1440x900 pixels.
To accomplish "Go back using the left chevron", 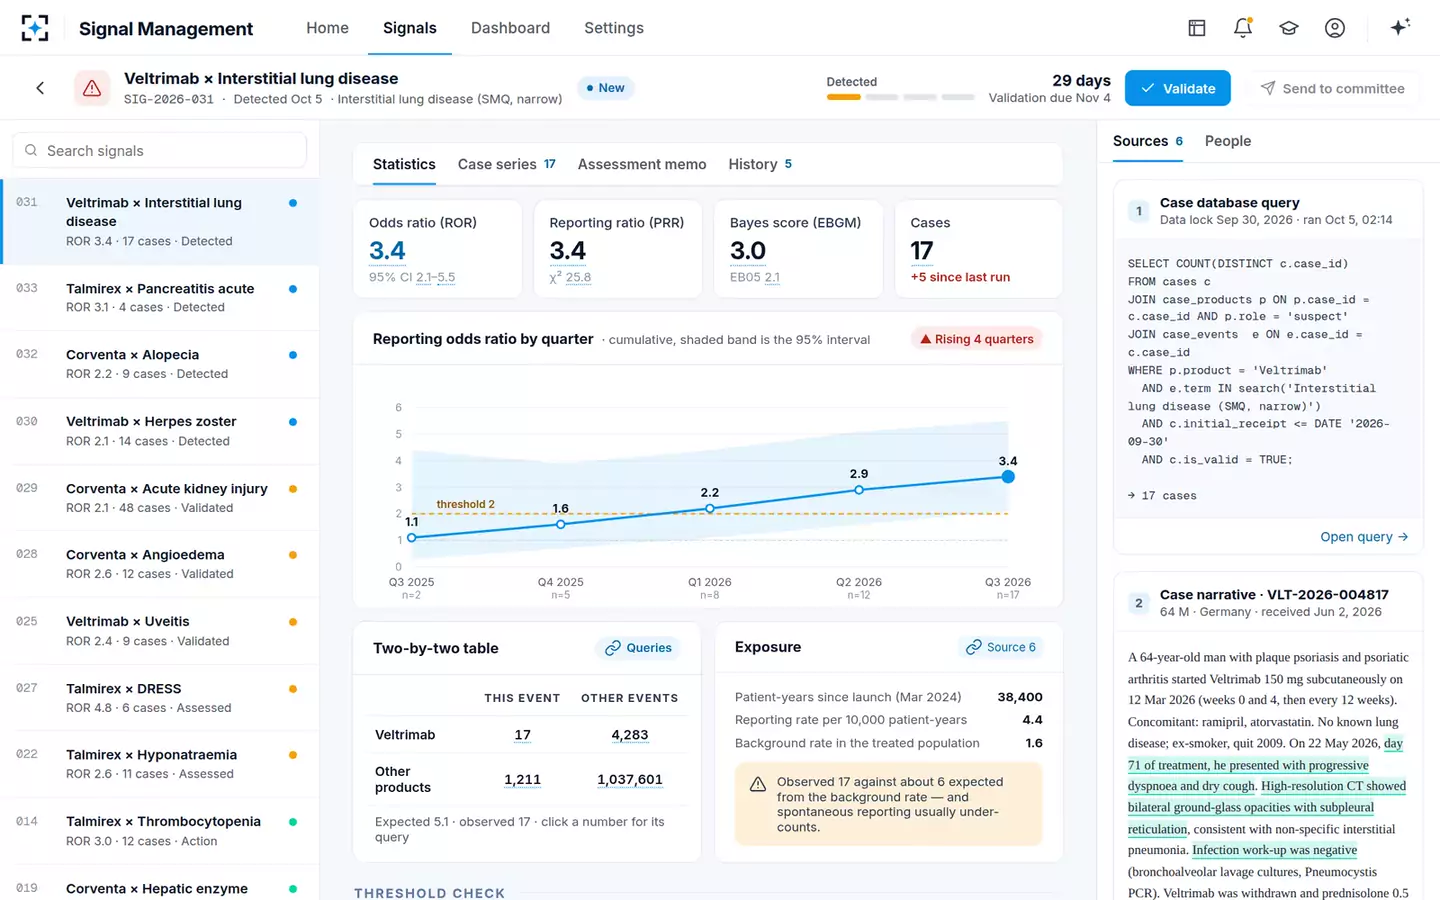I will pos(40,88).
